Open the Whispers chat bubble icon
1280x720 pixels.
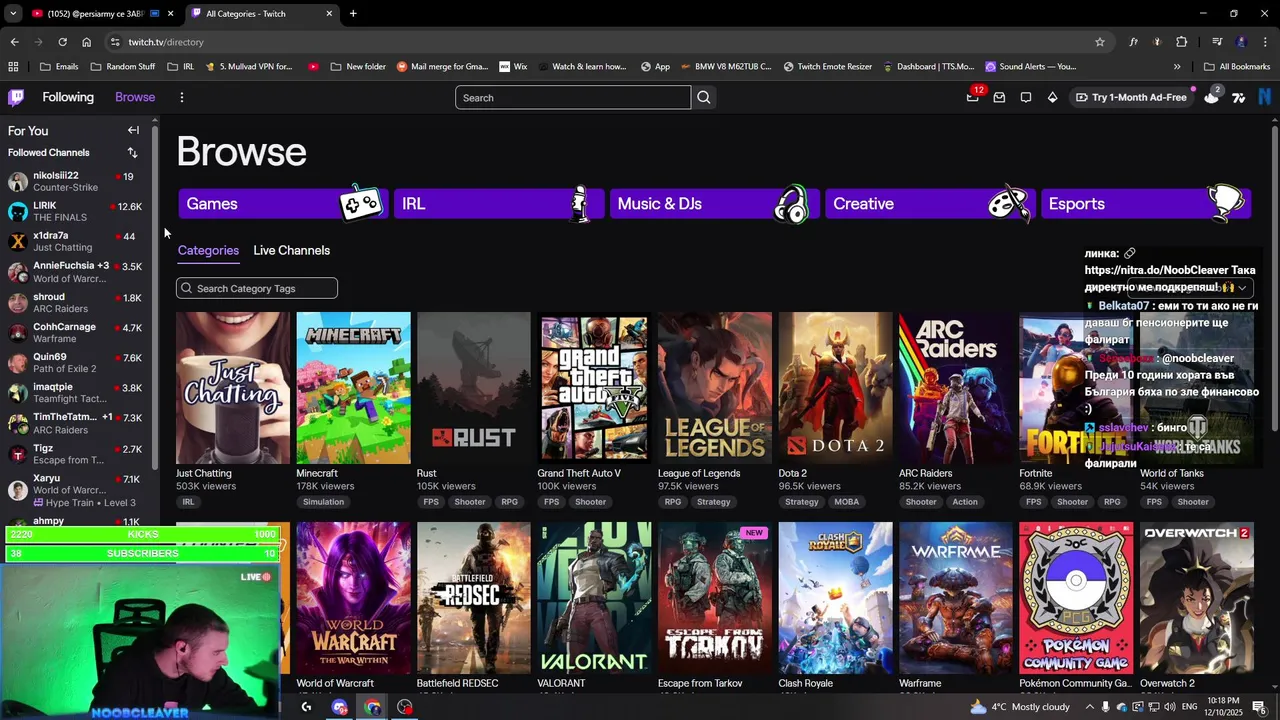click(1026, 97)
